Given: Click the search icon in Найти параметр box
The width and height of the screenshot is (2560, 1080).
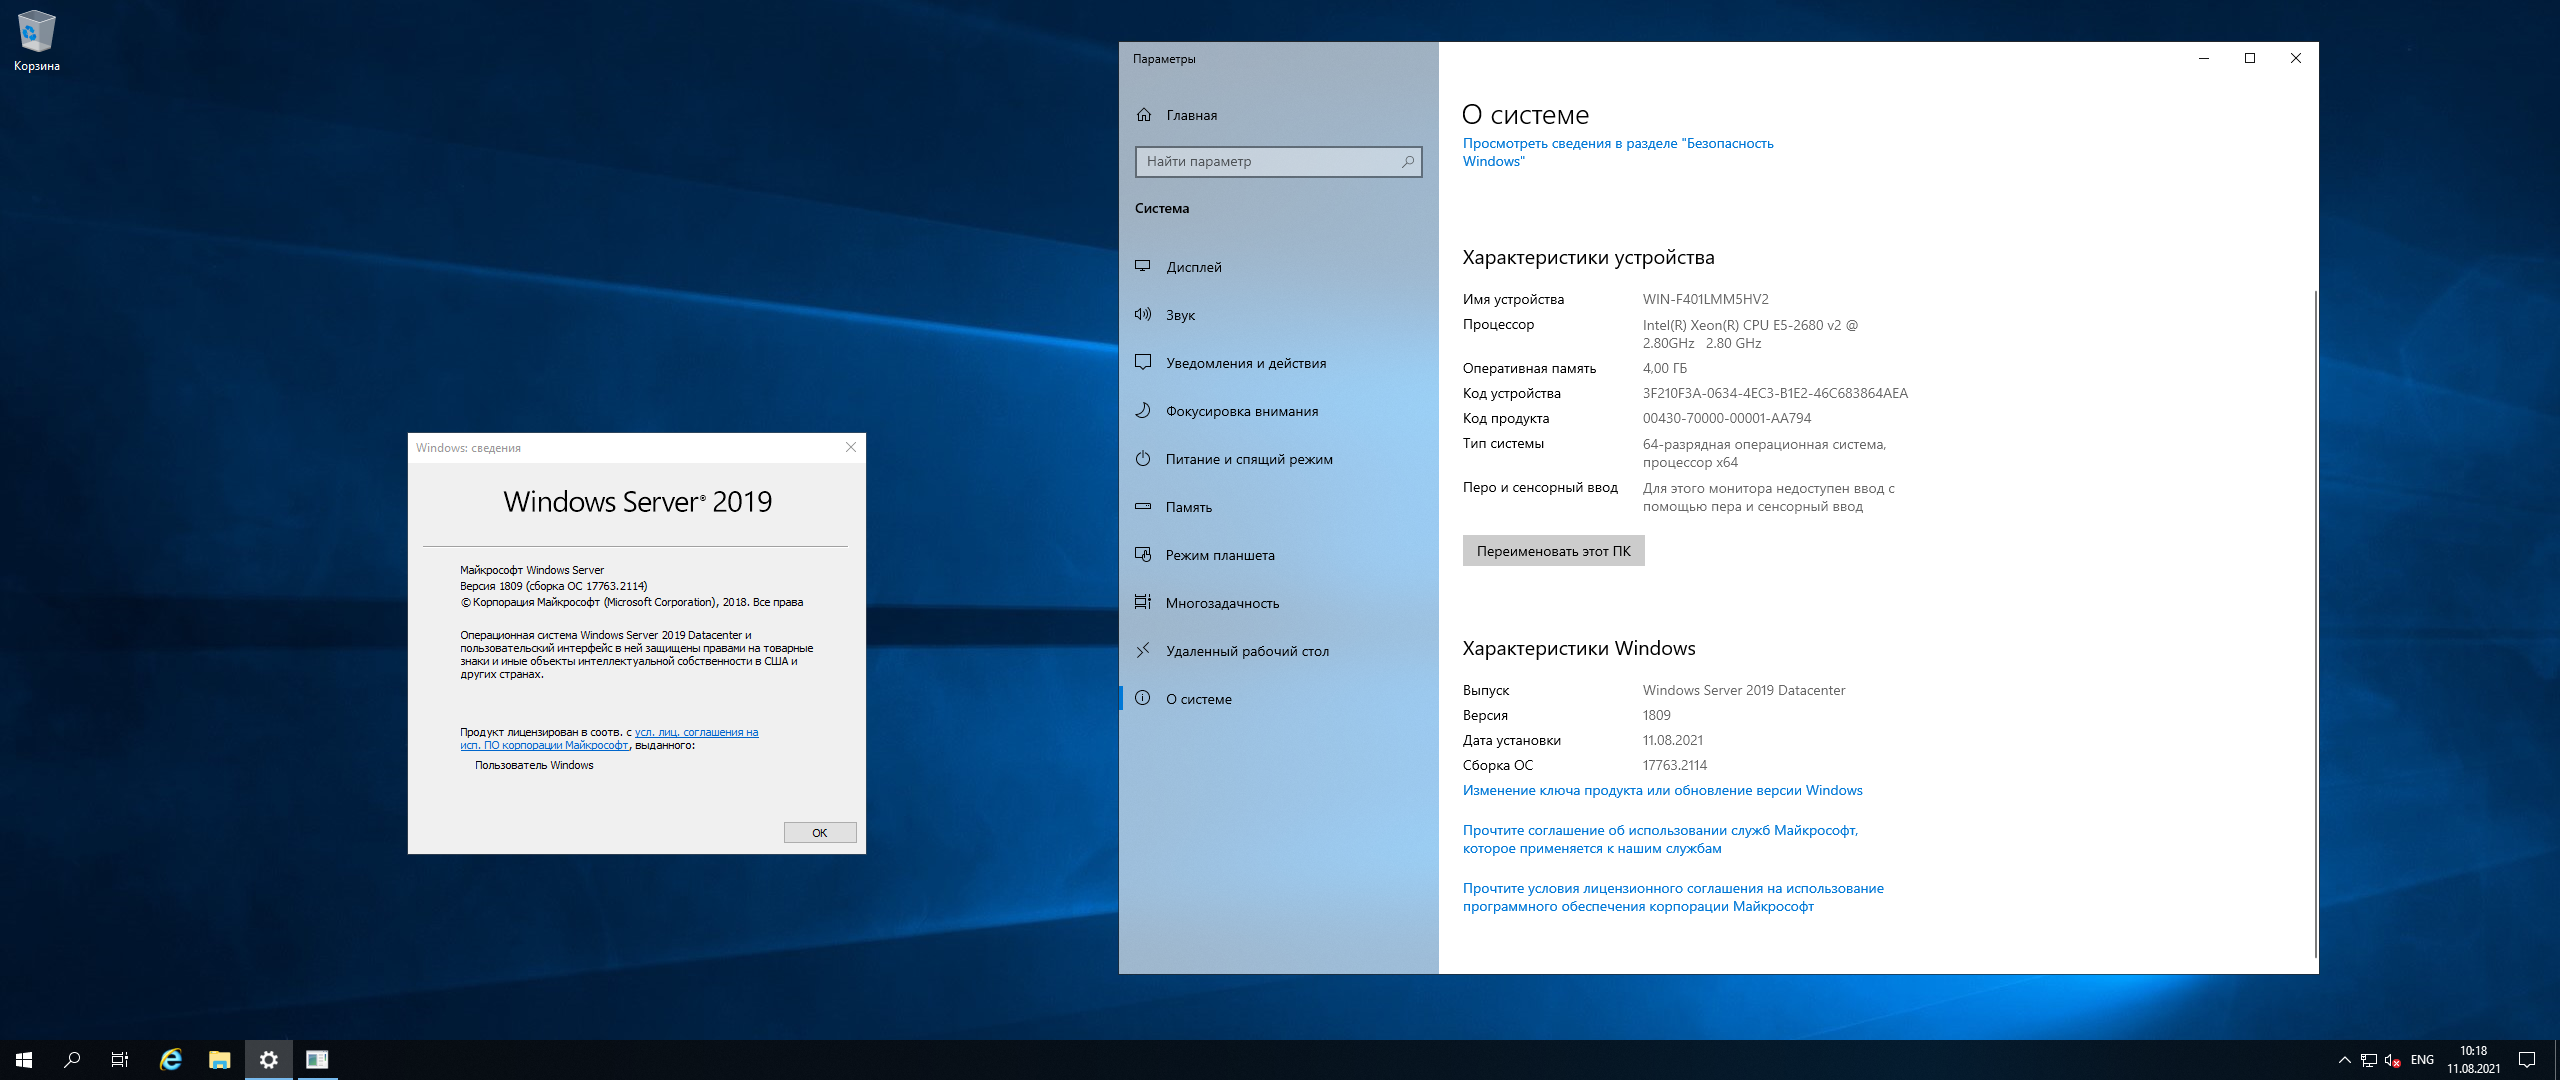Looking at the screenshot, I should click(1408, 161).
